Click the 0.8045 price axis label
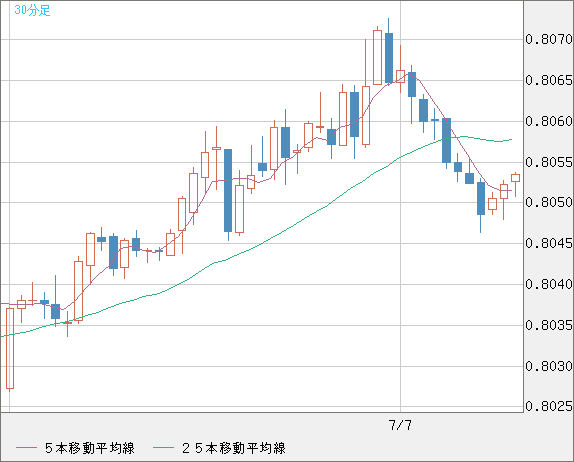Viewport: 574px width, 462px height. pyautogui.click(x=549, y=243)
